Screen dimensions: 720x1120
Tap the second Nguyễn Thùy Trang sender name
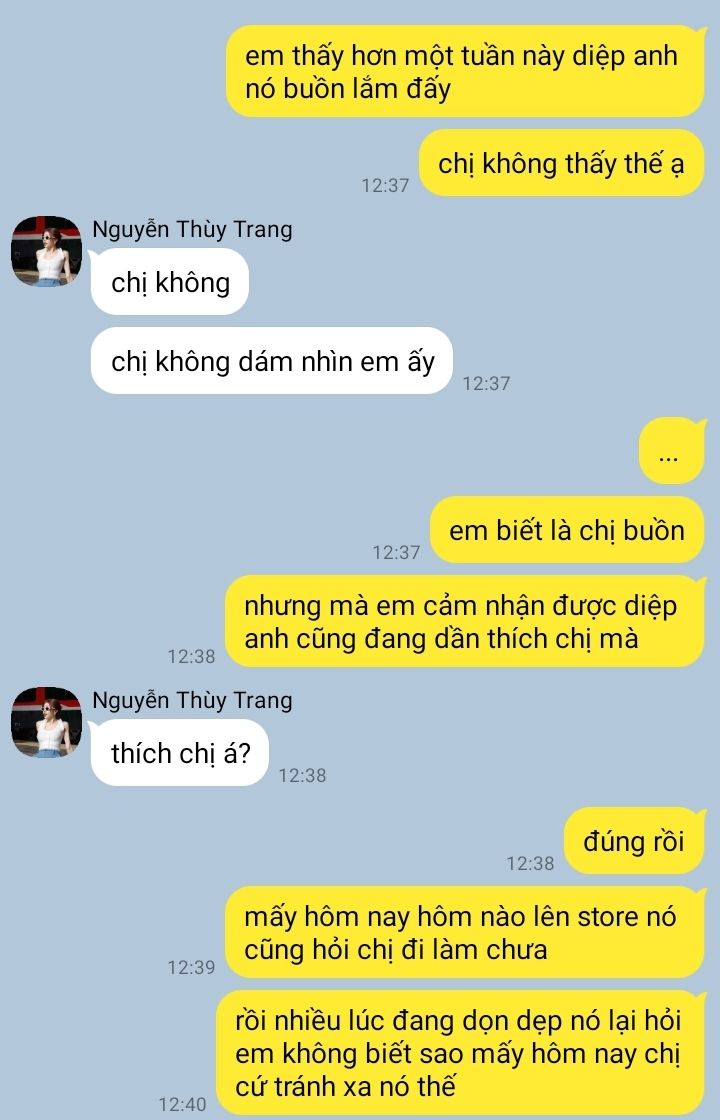(192, 701)
